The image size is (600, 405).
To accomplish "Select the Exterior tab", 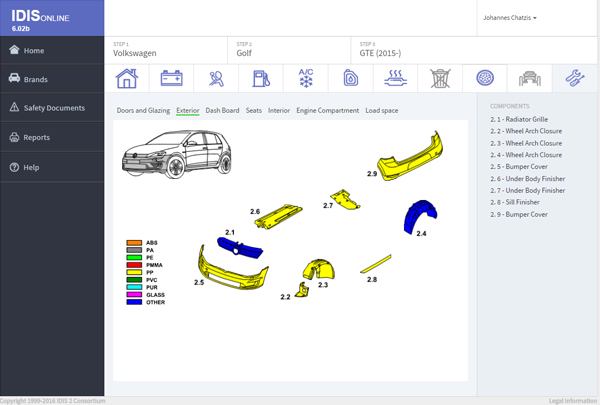I will pos(188,110).
